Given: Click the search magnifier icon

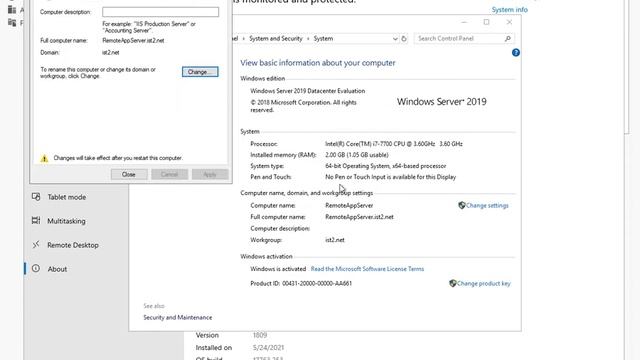Looking at the screenshot, I should 508,38.
